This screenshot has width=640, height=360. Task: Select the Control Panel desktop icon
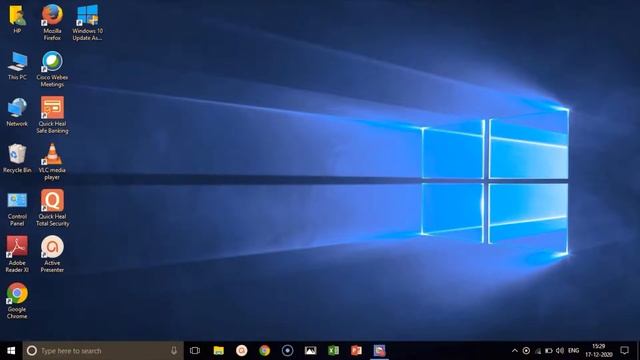pos(17,209)
